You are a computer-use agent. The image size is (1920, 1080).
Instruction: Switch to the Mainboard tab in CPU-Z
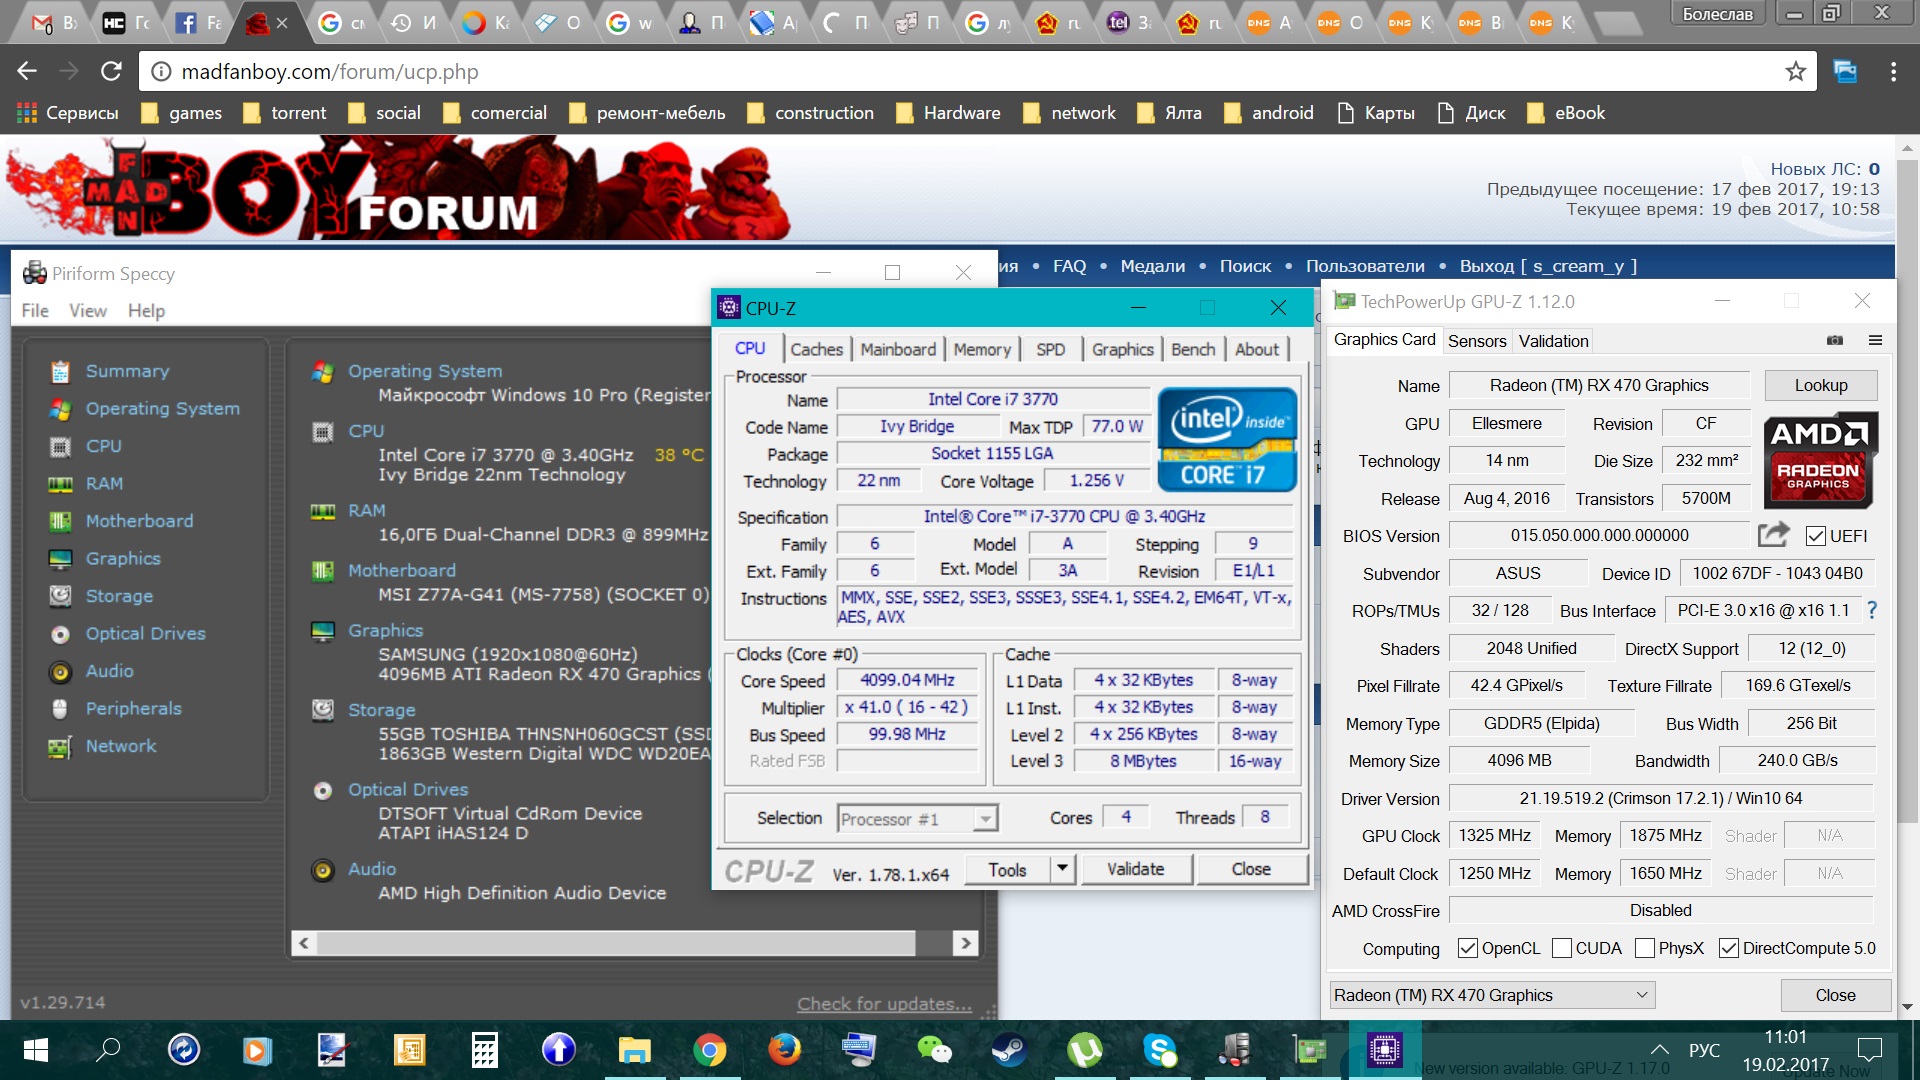[x=897, y=349]
